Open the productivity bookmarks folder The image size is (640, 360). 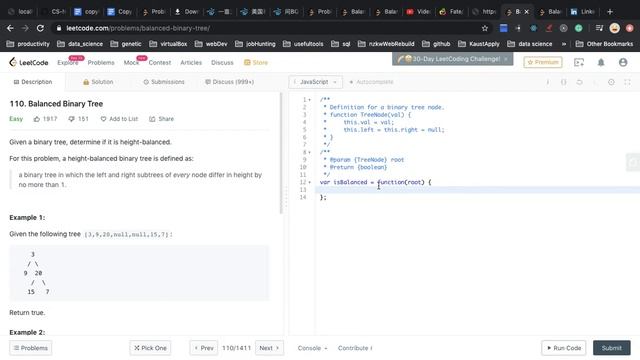pos(28,44)
